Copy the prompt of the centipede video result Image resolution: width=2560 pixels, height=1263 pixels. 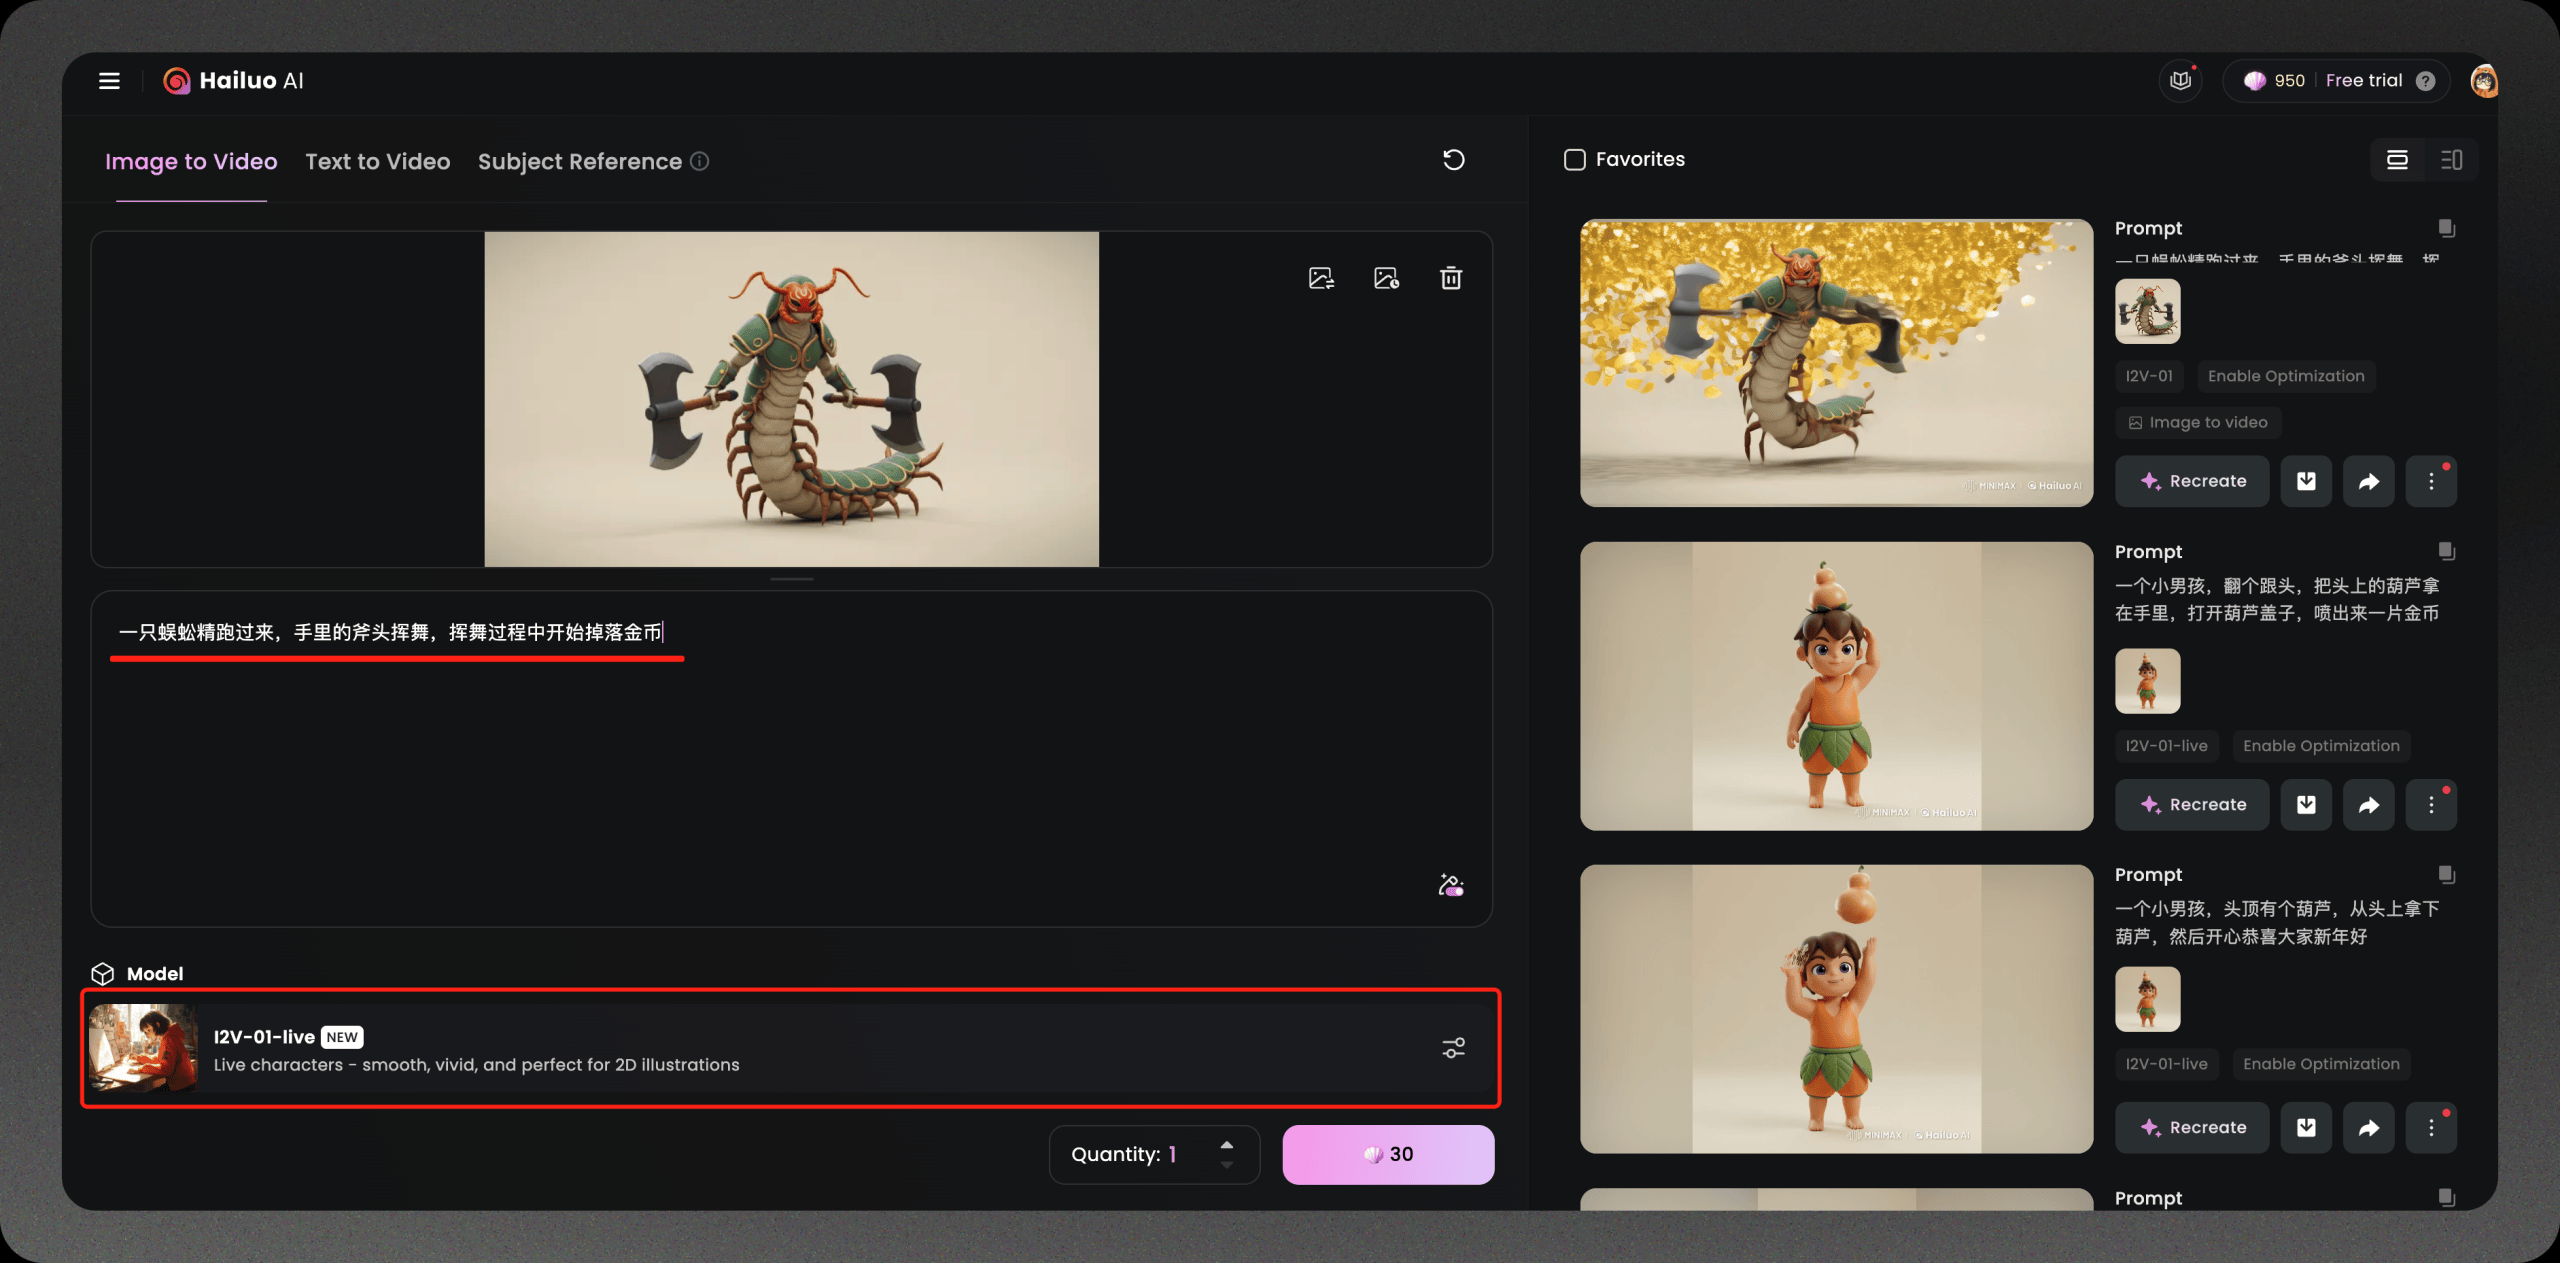click(x=2446, y=228)
